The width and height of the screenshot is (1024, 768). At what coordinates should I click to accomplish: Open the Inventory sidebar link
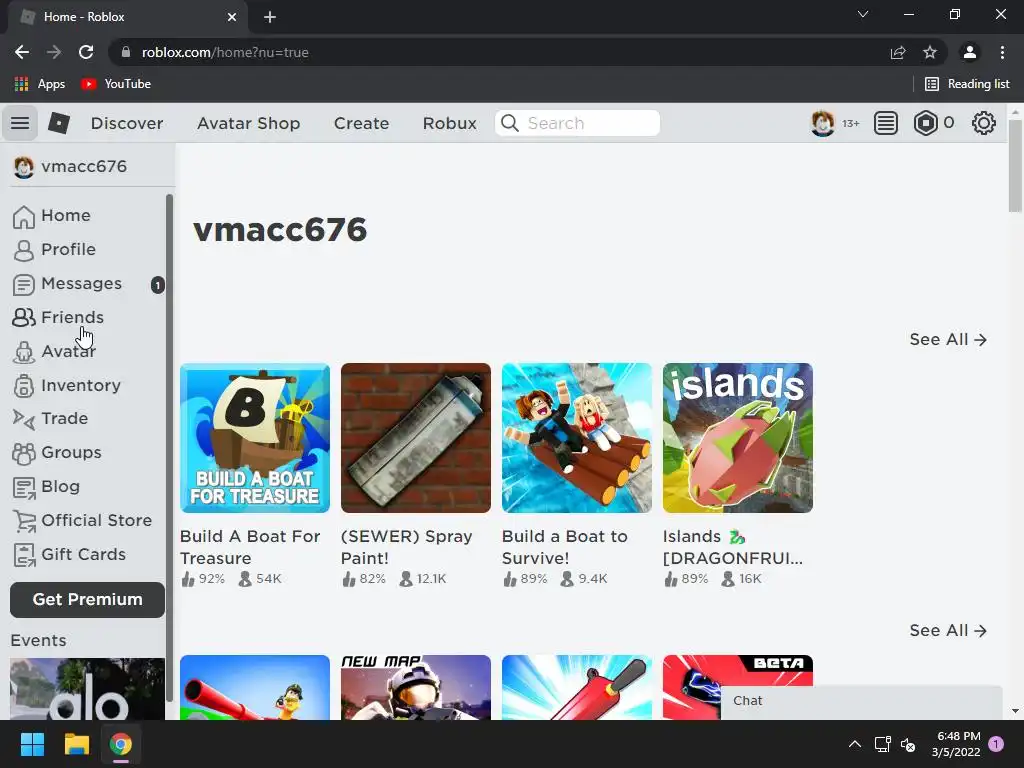(81, 385)
